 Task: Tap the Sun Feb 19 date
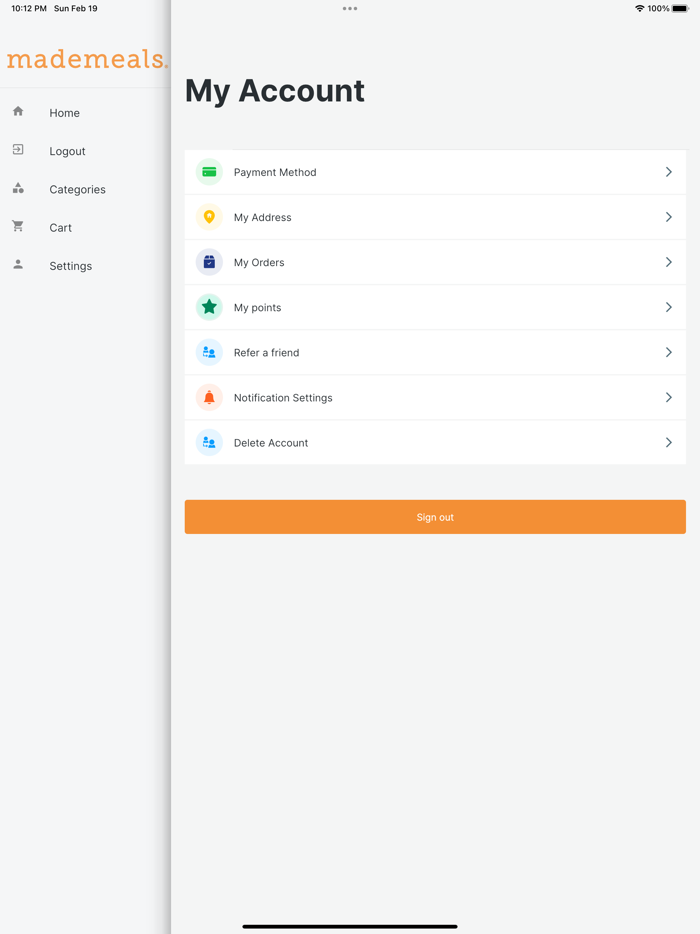coord(76,8)
